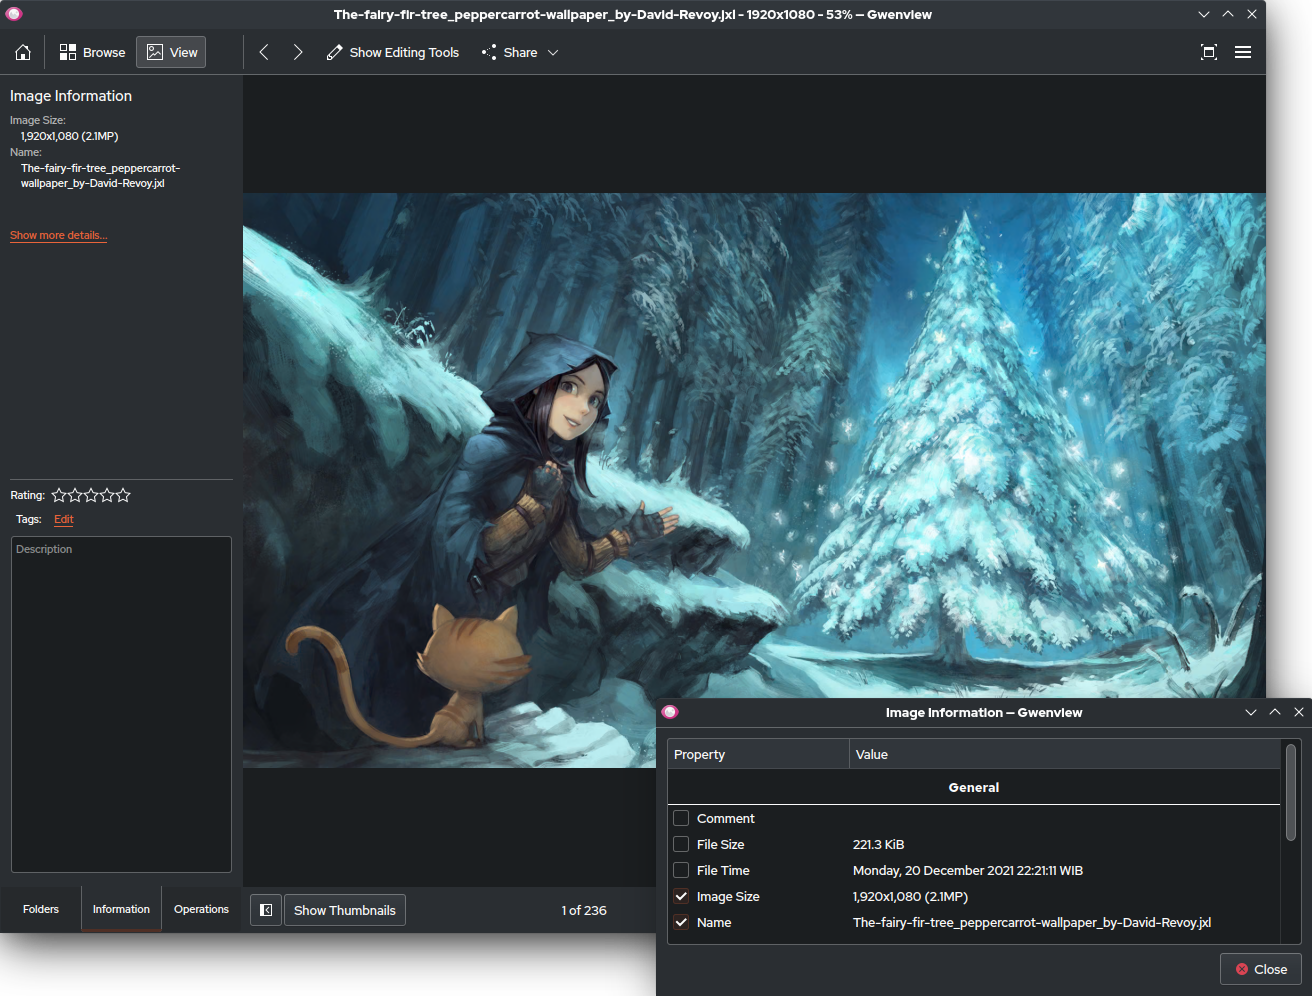
Task: Open the Information sidebar tab
Action: [121, 909]
